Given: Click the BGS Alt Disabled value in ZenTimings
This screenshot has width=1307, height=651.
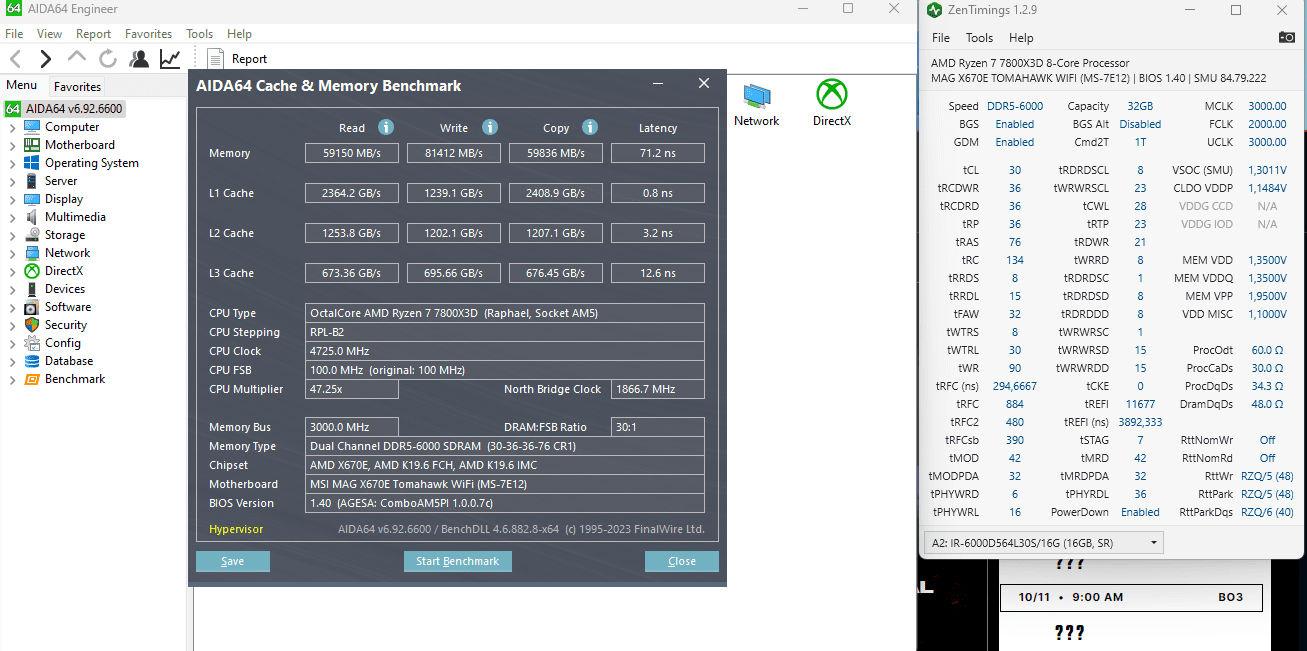Looking at the screenshot, I should coord(1140,124).
